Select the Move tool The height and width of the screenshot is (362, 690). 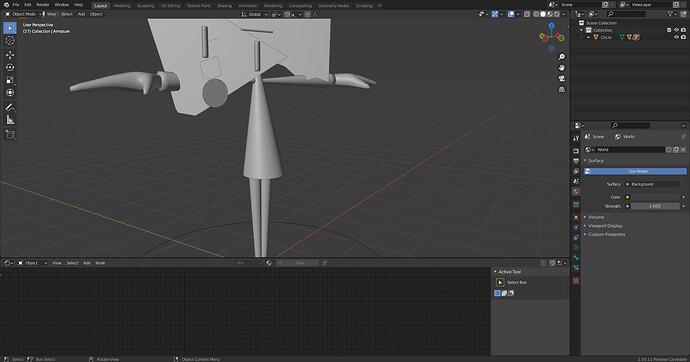(10, 55)
